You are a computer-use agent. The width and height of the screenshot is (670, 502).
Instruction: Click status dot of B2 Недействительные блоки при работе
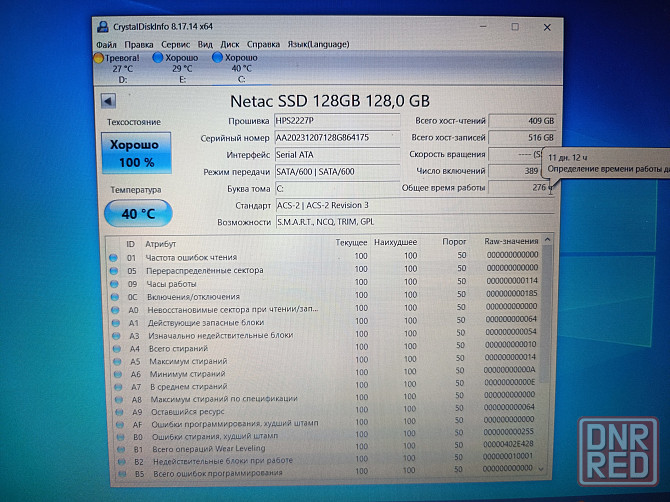point(122,462)
